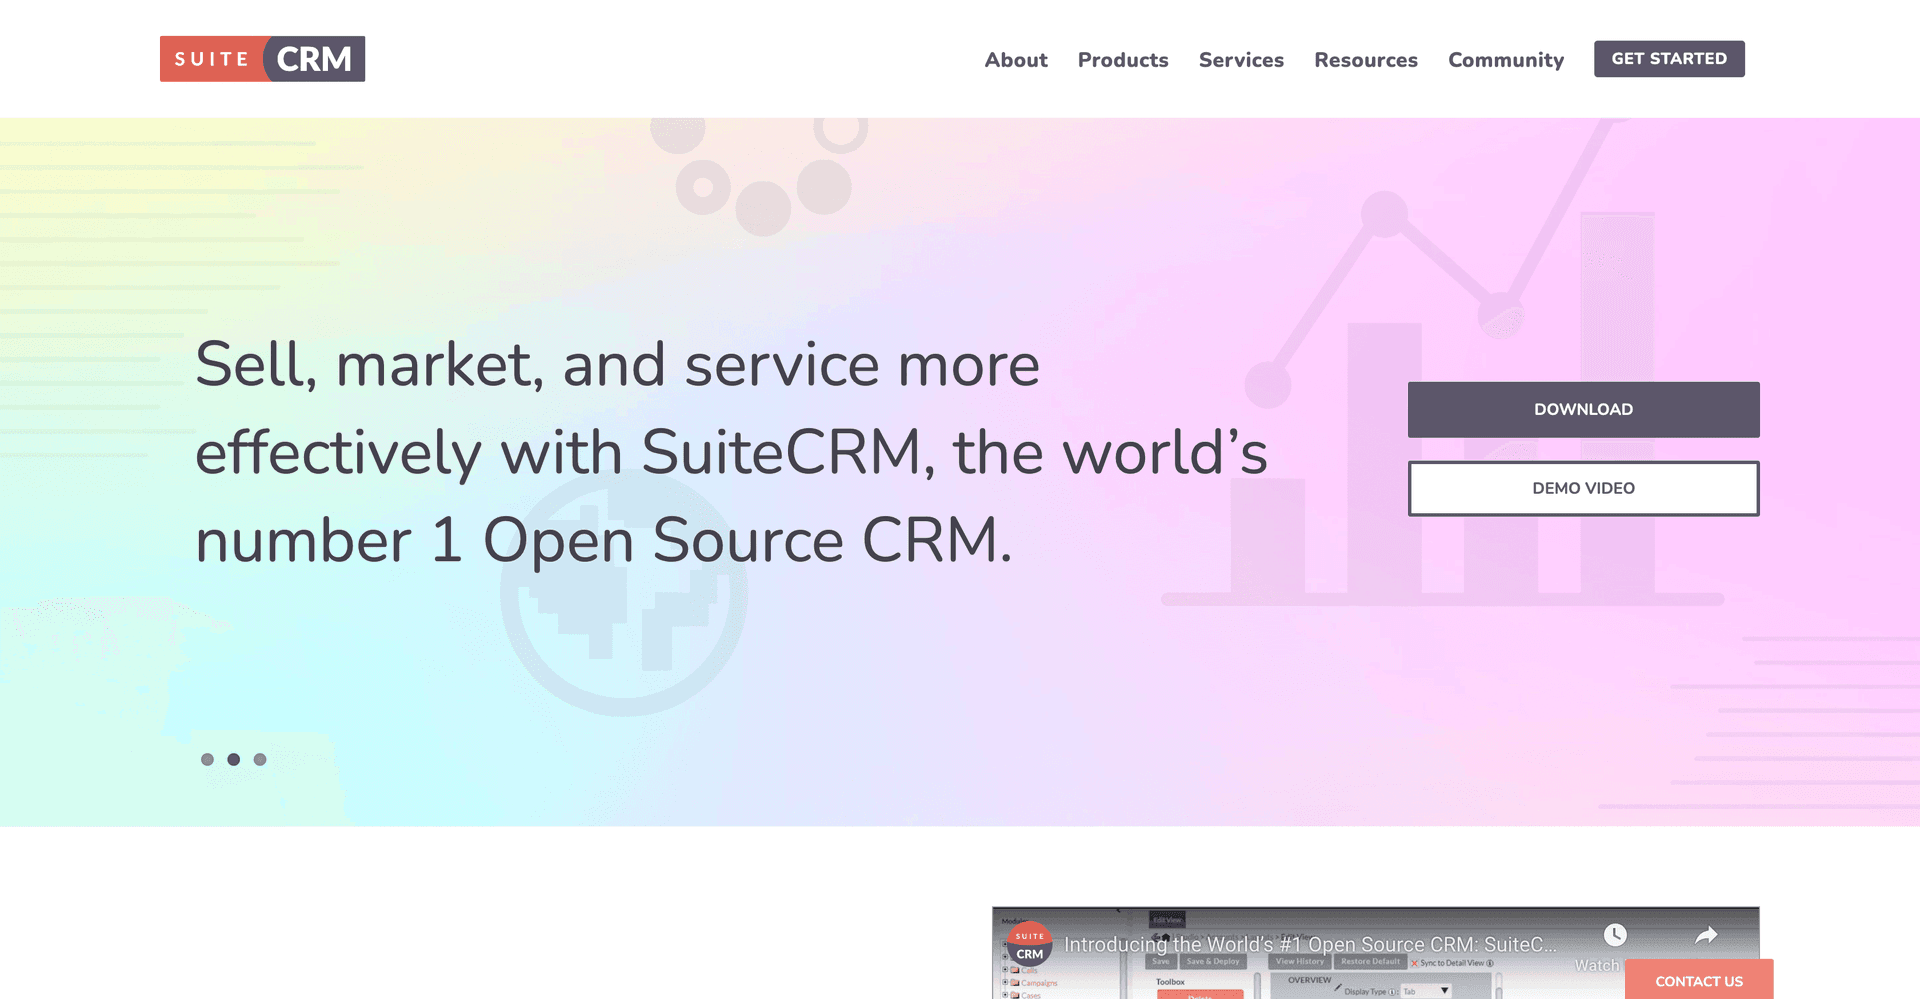Click the SuiteCRM channel avatar in video
The width and height of the screenshot is (1920, 999).
tap(1030, 944)
